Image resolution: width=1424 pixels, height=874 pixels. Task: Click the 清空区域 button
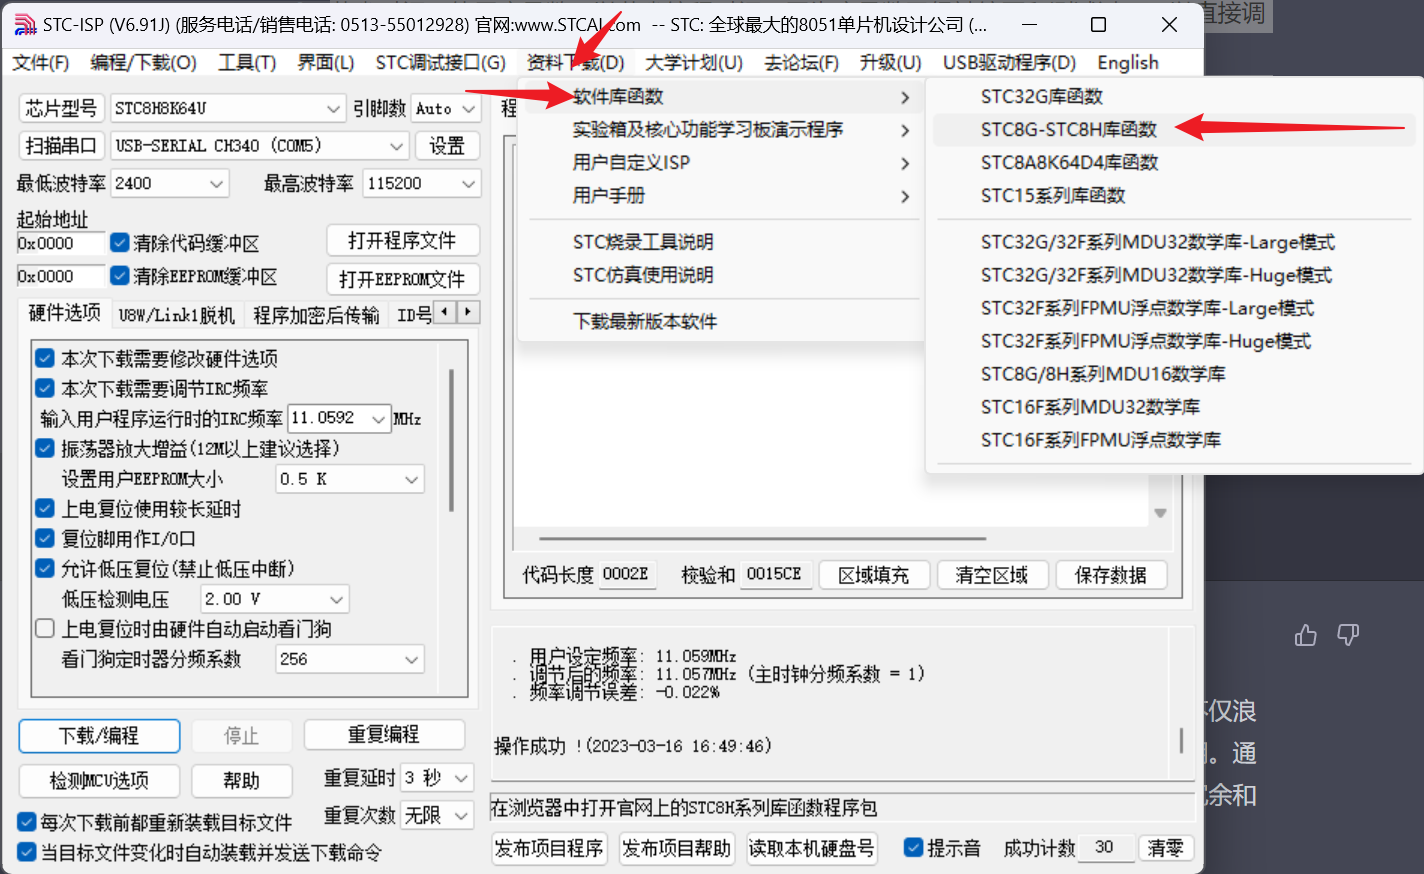click(x=992, y=575)
